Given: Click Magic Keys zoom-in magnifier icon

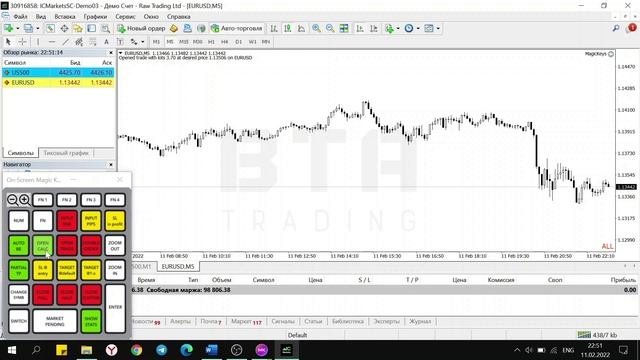Looking at the screenshot, I should [24, 200].
